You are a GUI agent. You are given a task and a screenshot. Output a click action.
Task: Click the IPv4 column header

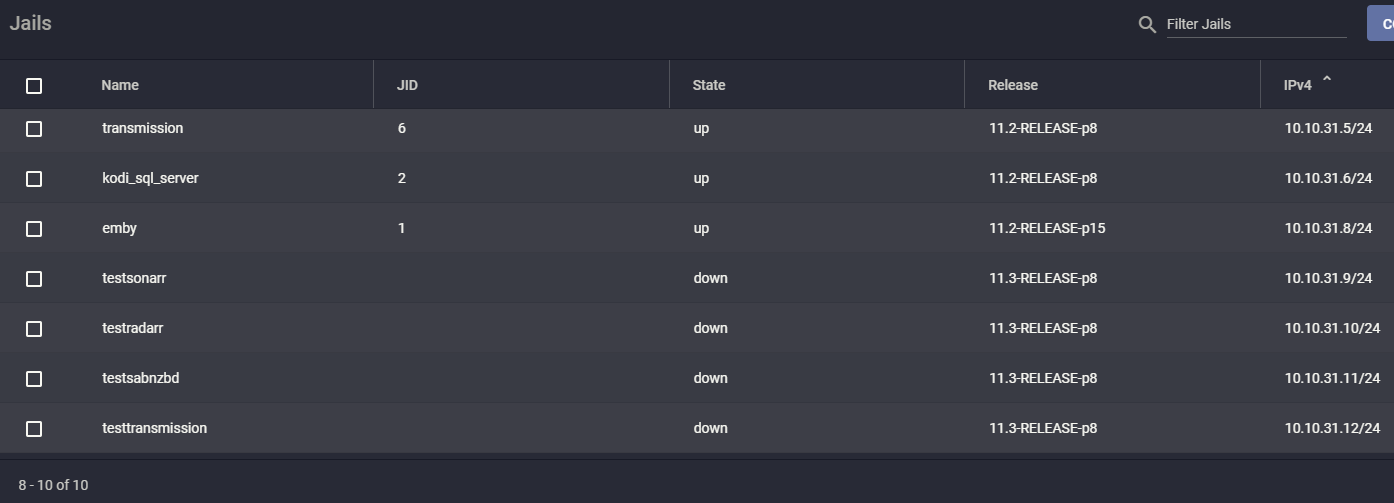[x=1298, y=85]
